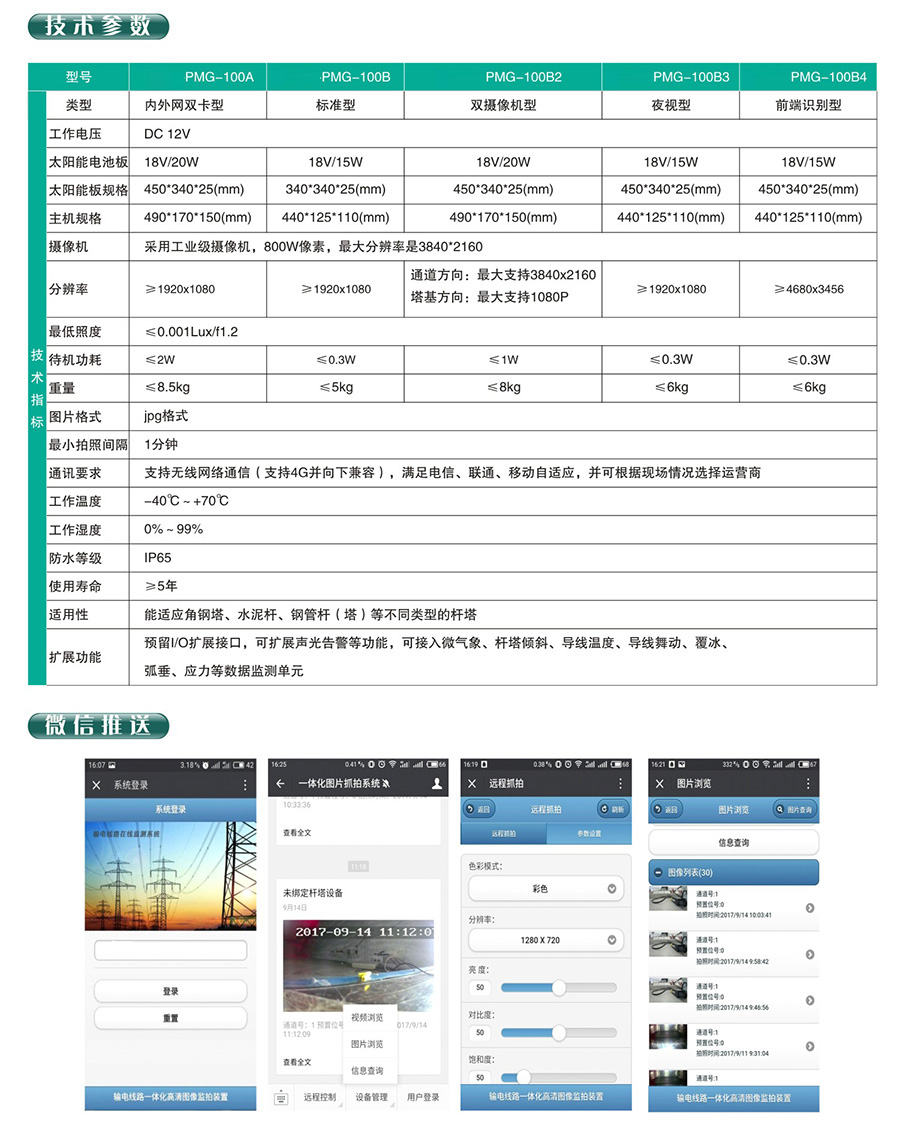Close the 远程抓拍 page with the X icon

click(x=472, y=784)
